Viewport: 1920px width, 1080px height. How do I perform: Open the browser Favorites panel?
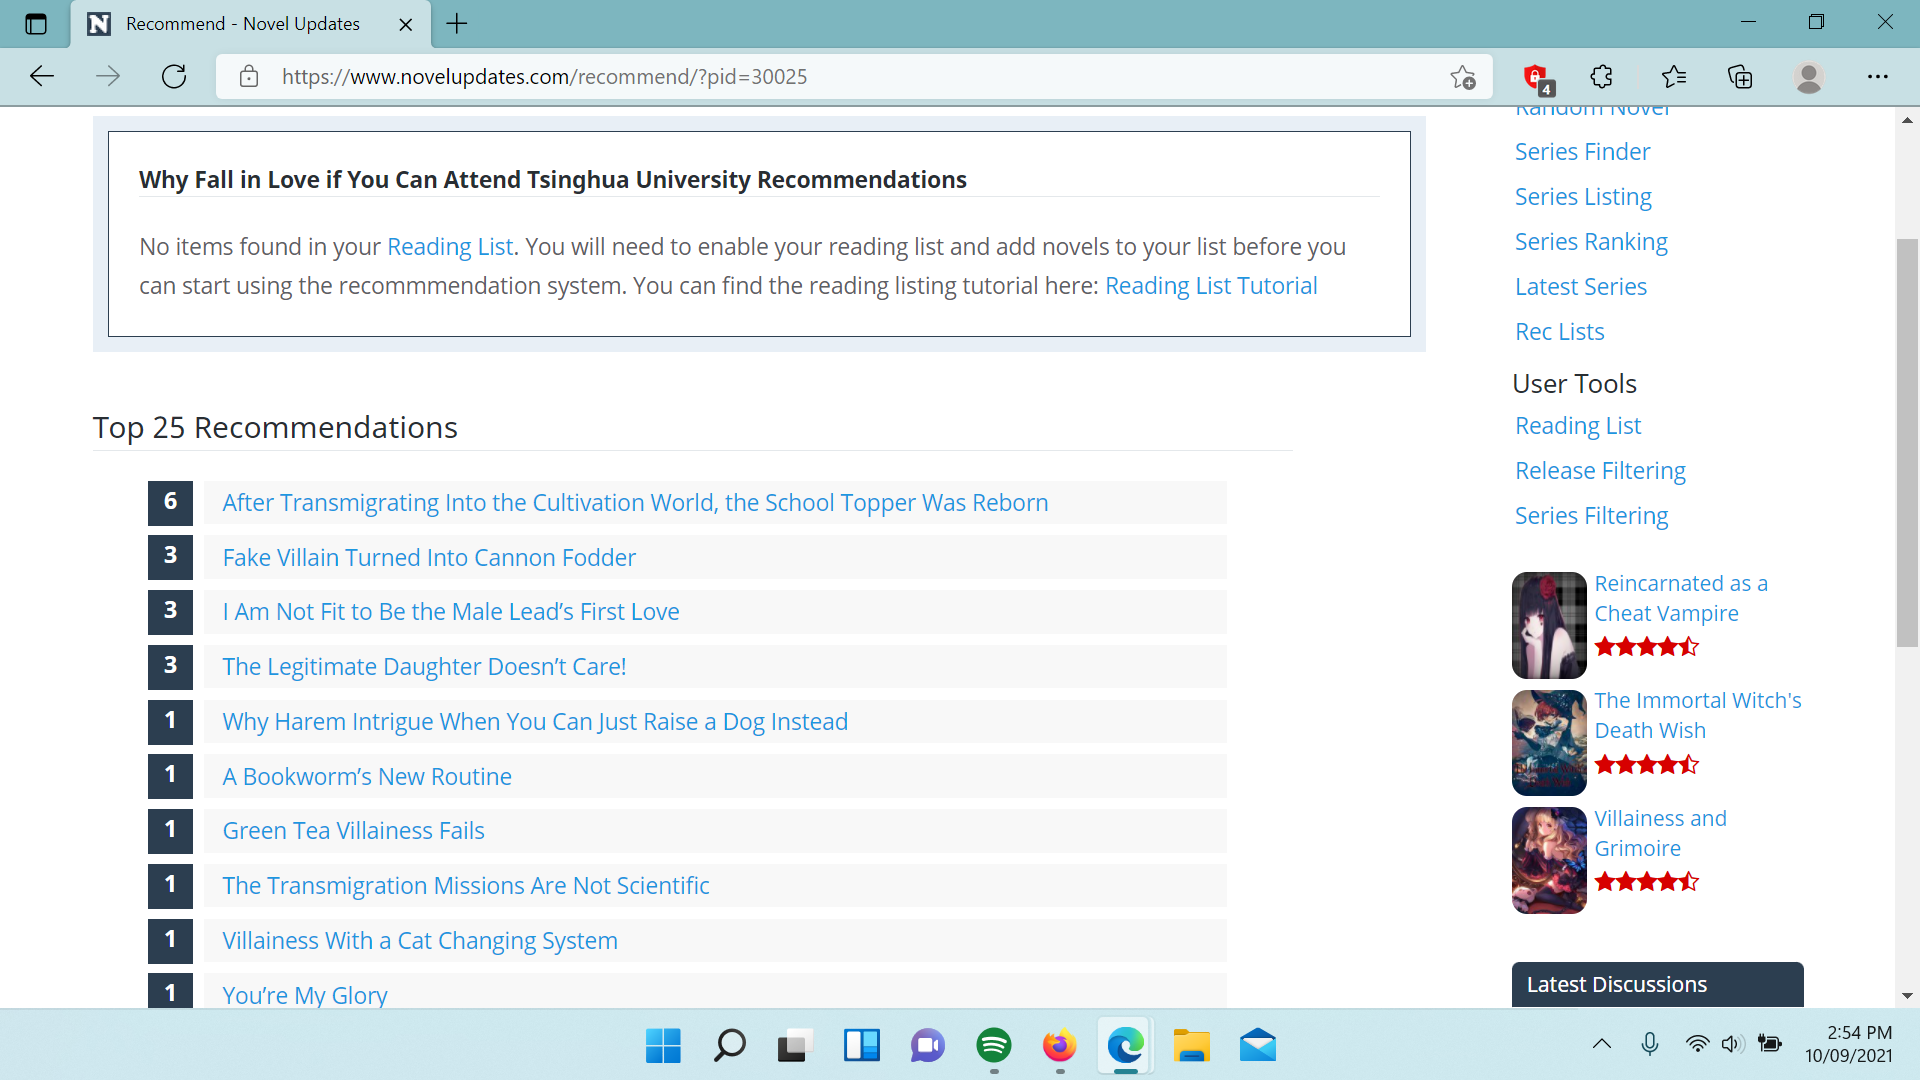coord(1675,76)
